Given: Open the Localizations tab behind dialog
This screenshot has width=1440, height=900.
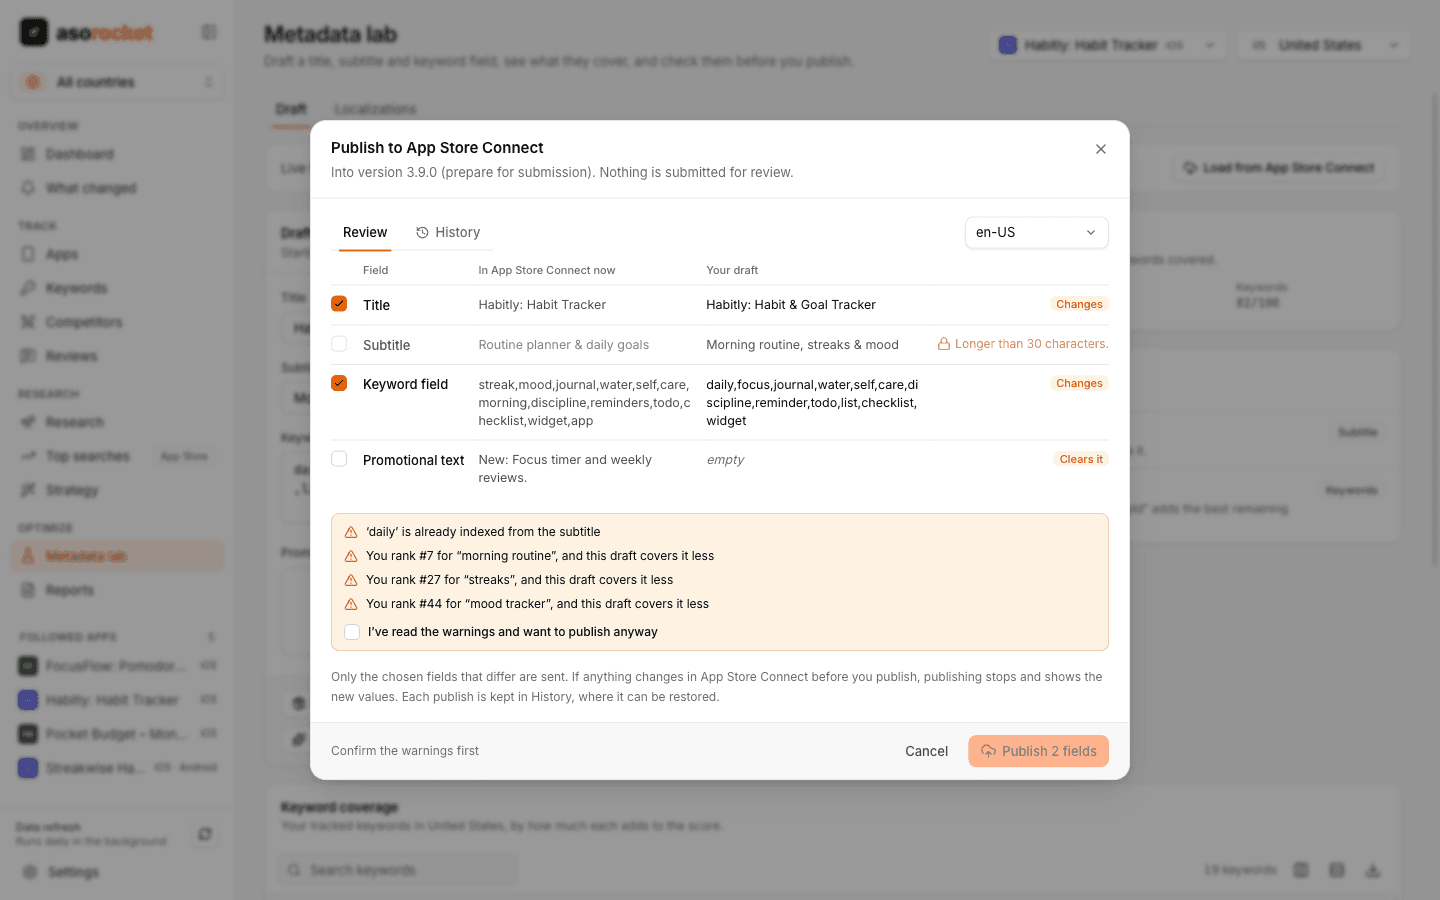Looking at the screenshot, I should 375,109.
